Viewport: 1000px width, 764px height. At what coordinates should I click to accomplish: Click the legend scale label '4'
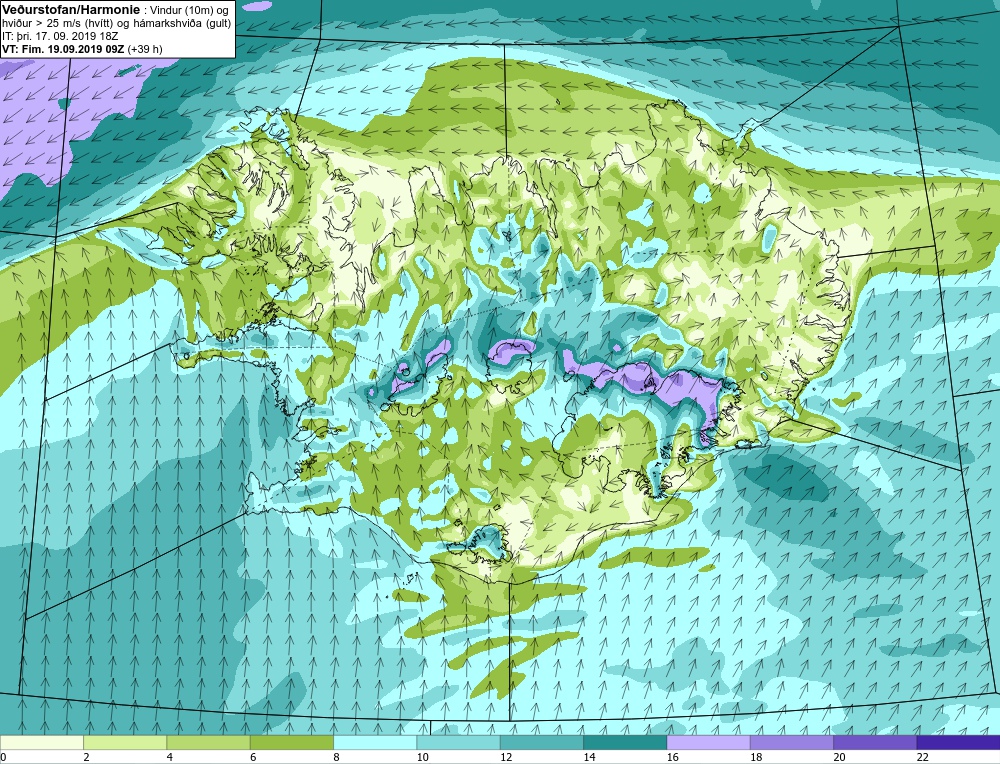(170, 757)
